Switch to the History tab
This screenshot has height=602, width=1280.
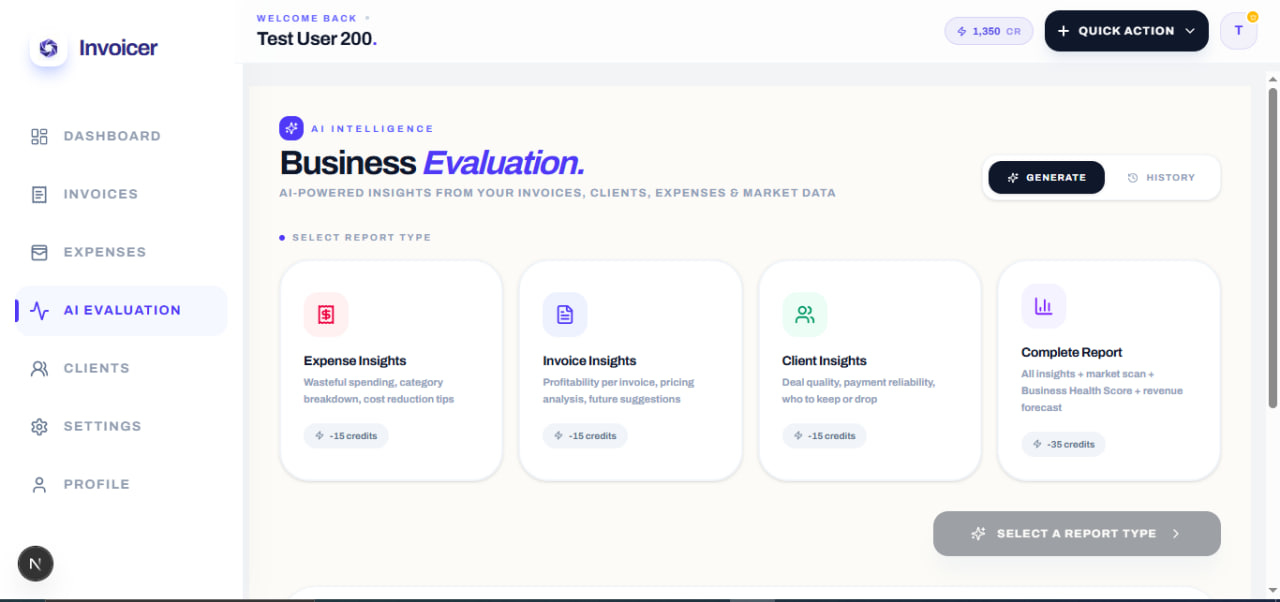pyautogui.click(x=1161, y=177)
